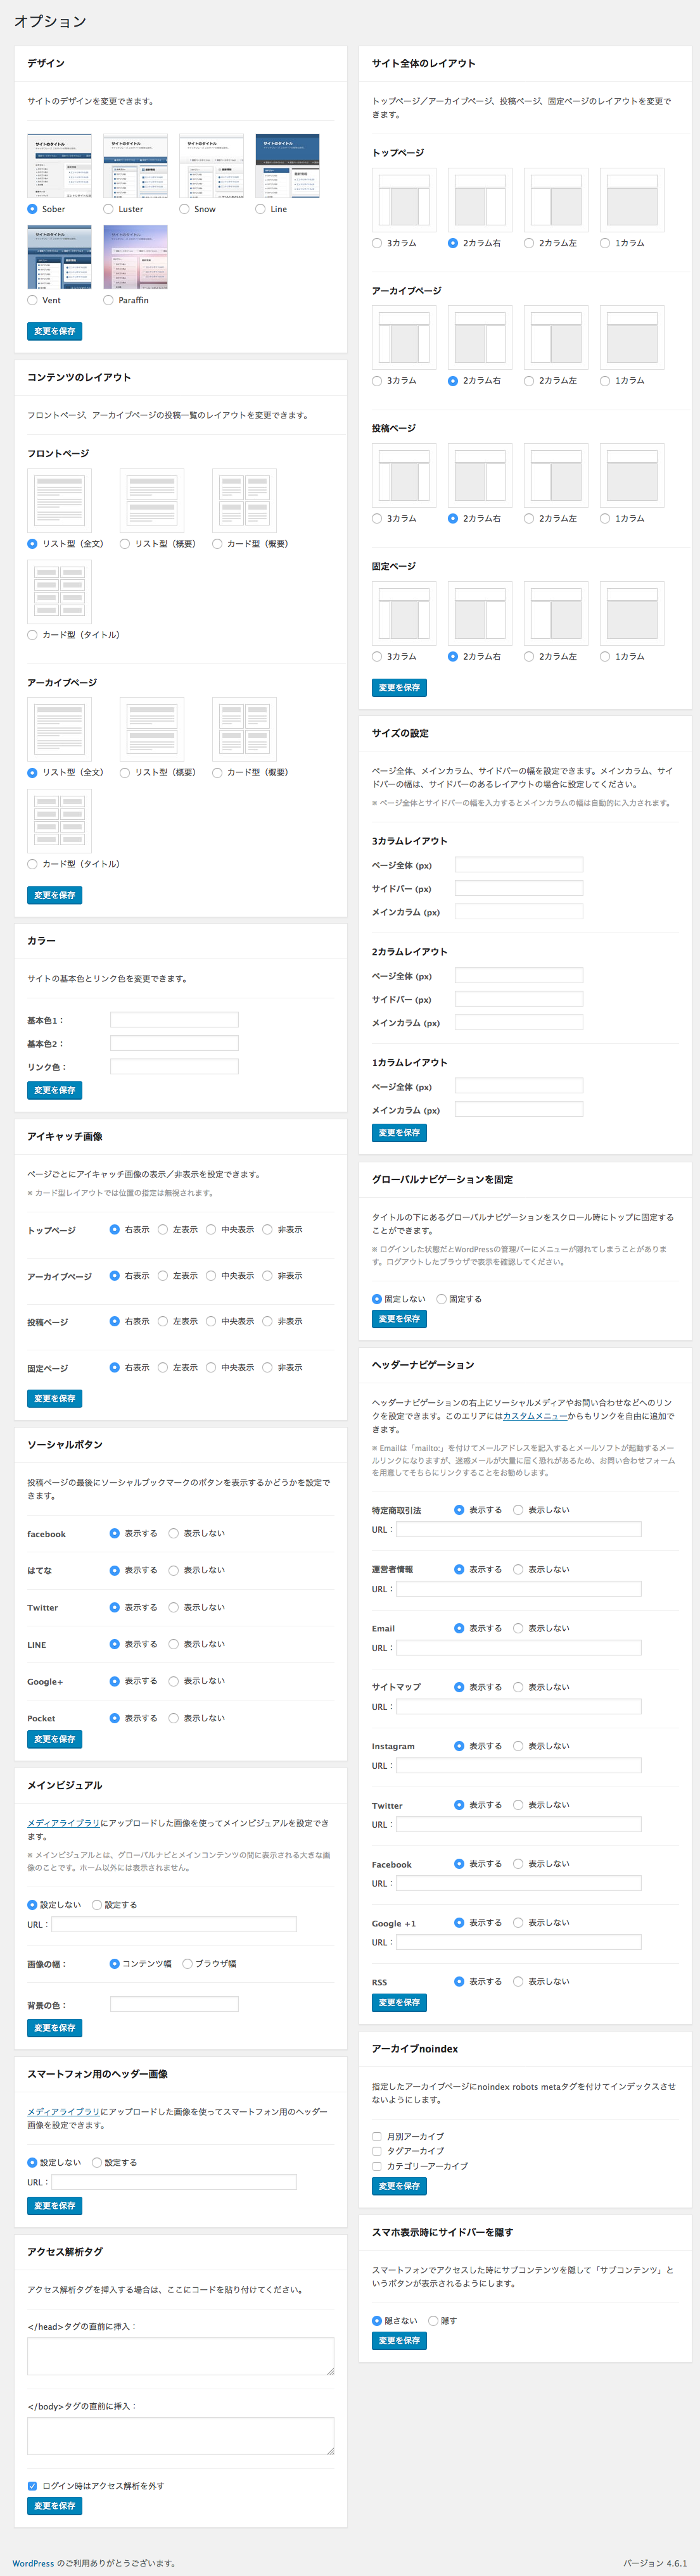
Task: Select the Vent design radio button
Action: pos(32,300)
